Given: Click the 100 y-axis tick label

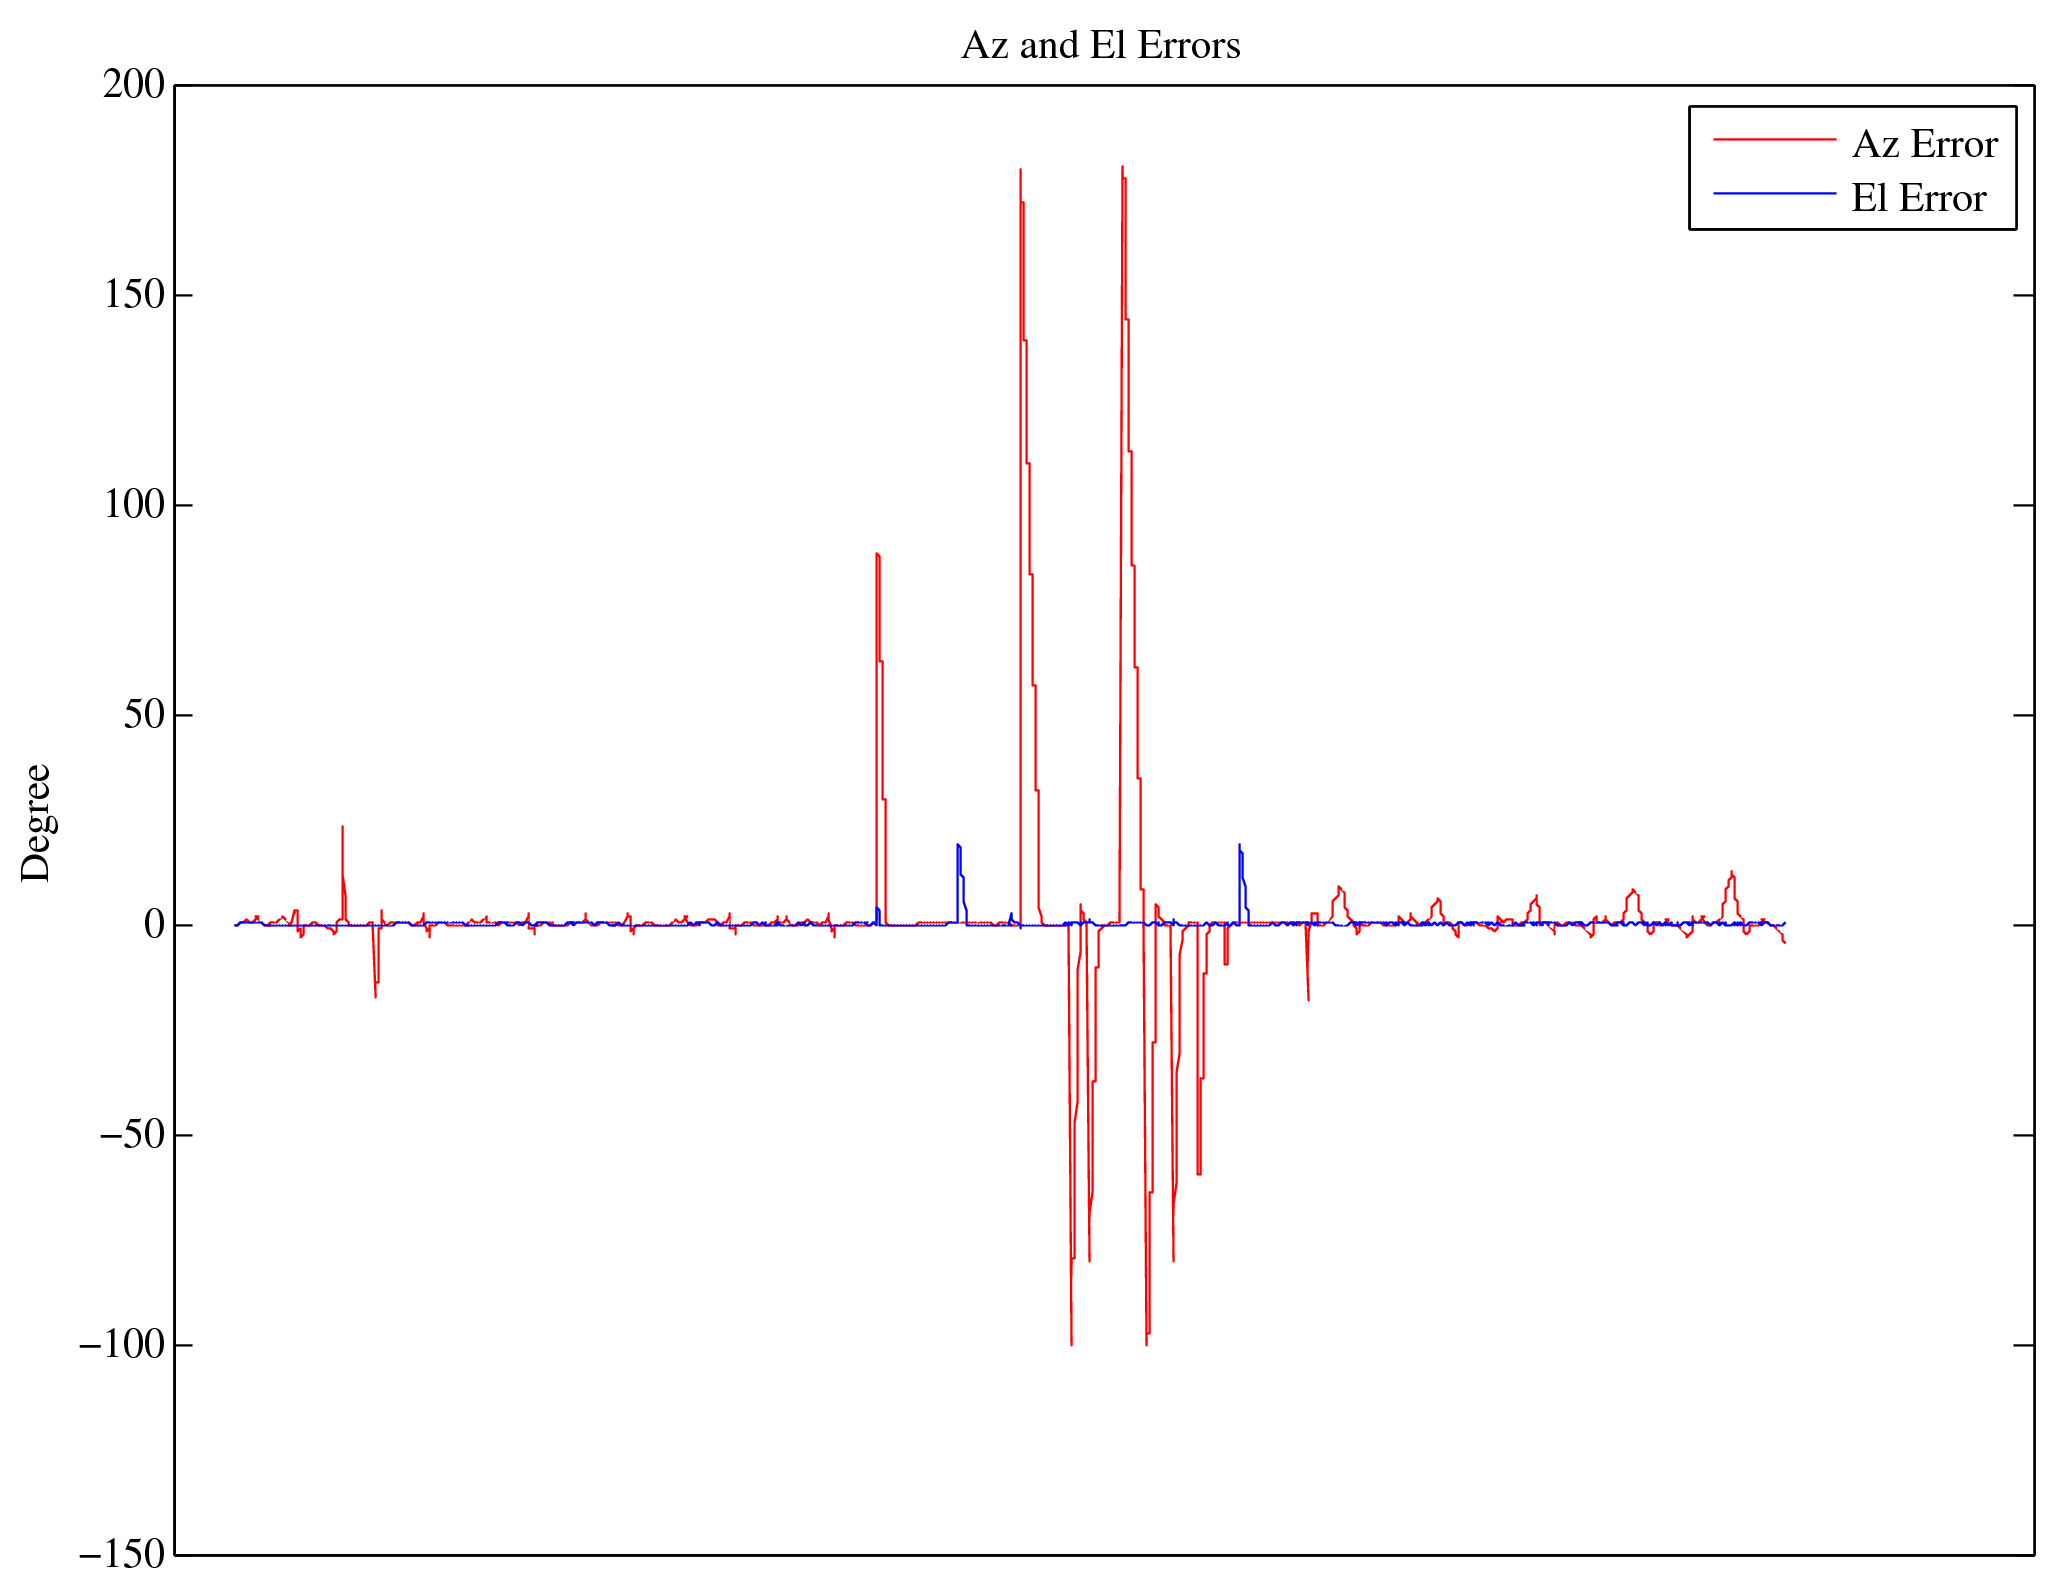Looking at the screenshot, I should [133, 505].
